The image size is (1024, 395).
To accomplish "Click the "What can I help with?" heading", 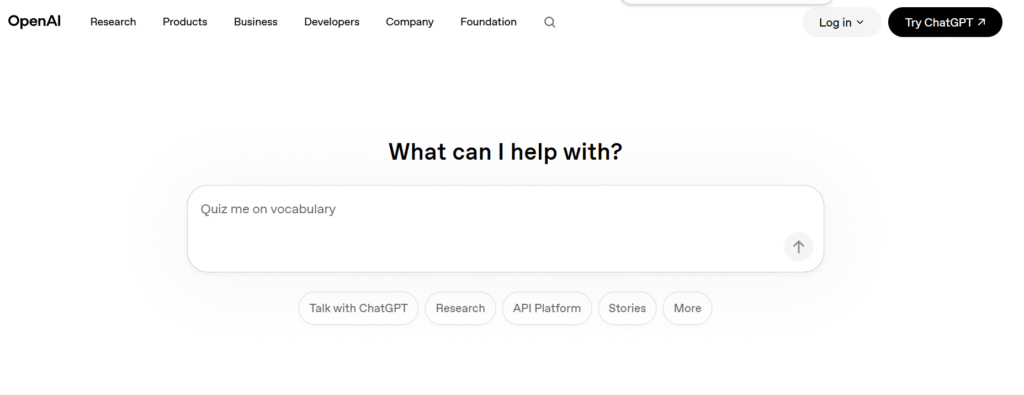I will pyautogui.click(x=505, y=152).
